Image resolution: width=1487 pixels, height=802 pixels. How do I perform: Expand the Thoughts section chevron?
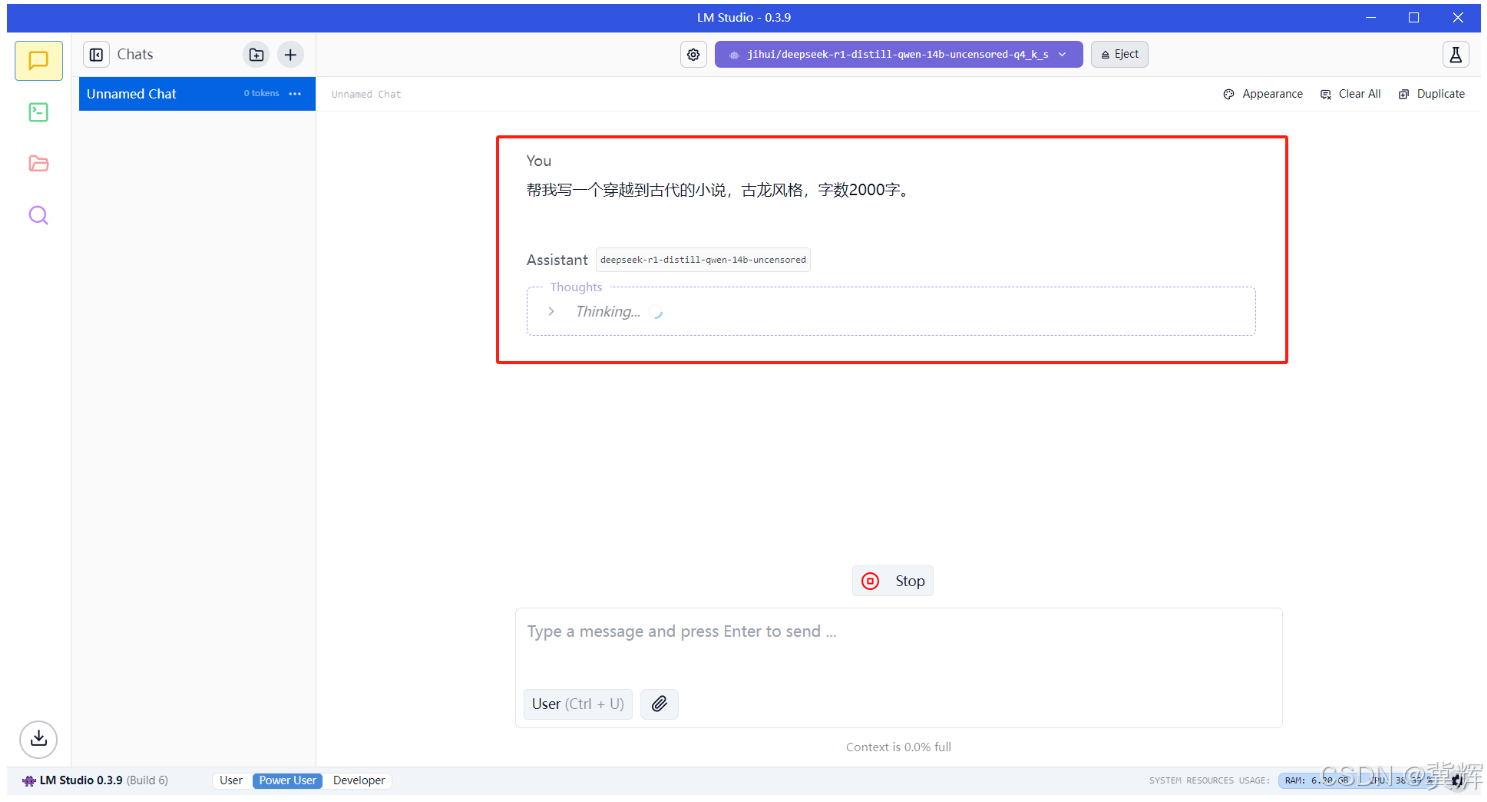pyautogui.click(x=551, y=312)
